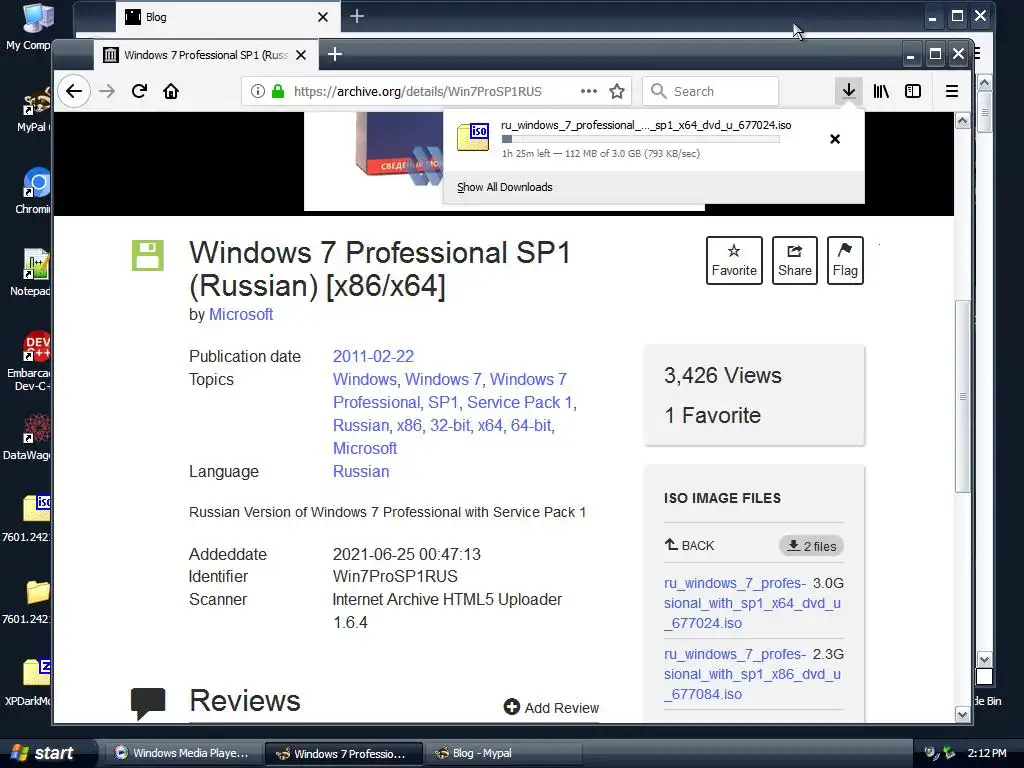Show sidebars toolbar icon

pos(913,91)
